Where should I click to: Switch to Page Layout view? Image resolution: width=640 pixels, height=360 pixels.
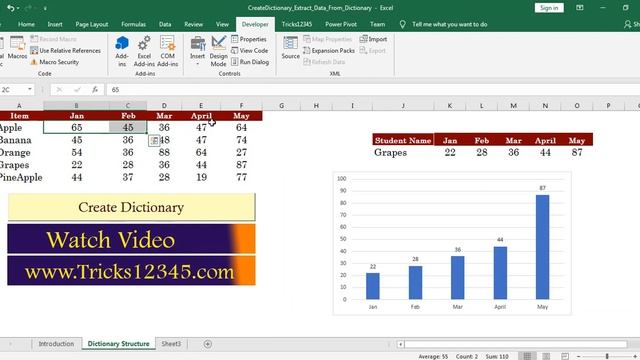point(546,356)
